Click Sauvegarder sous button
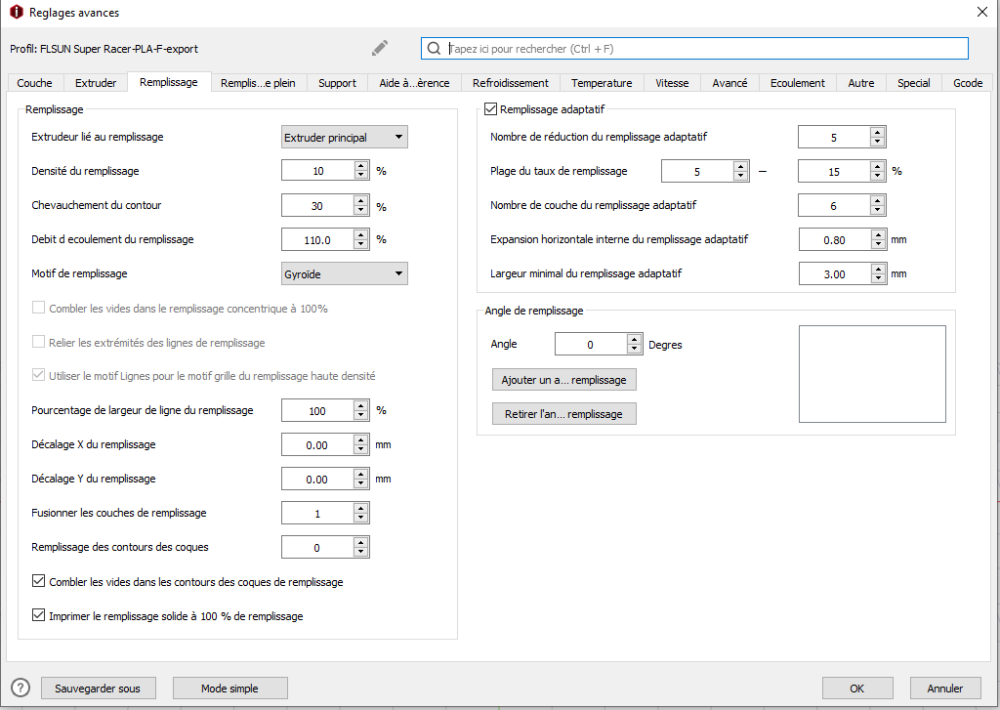The width and height of the screenshot is (1000, 710). (x=98, y=688)
